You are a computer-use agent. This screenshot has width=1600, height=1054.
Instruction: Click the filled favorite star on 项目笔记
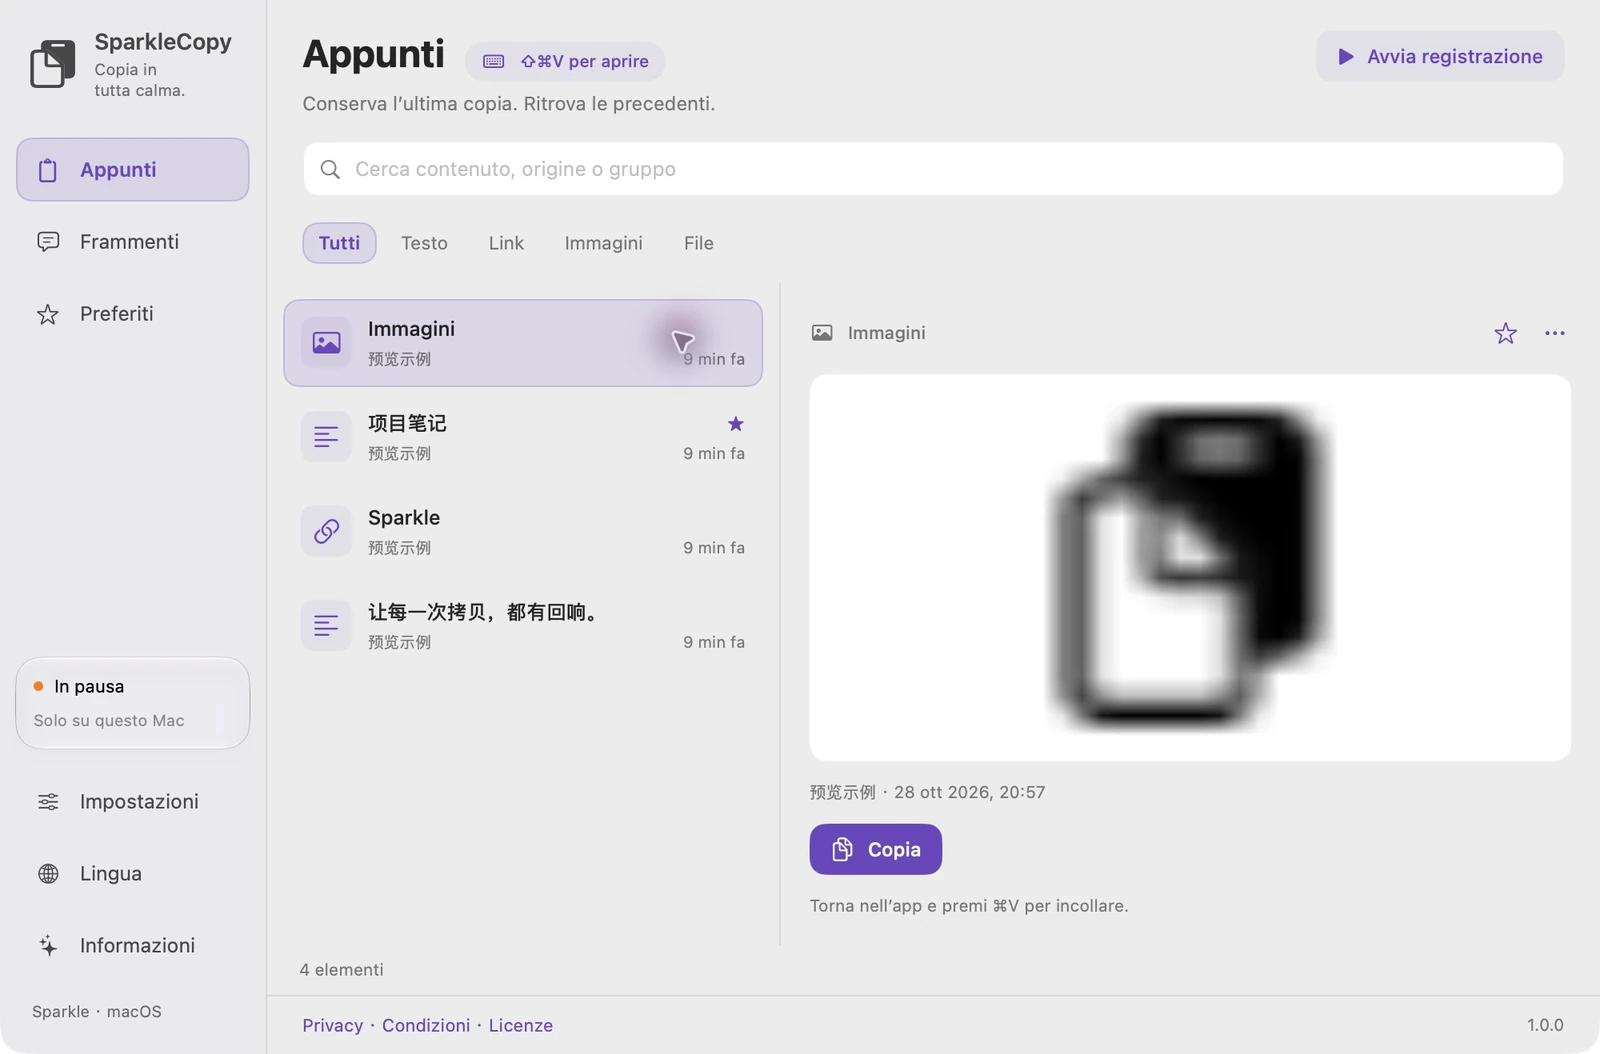(736, 424)
